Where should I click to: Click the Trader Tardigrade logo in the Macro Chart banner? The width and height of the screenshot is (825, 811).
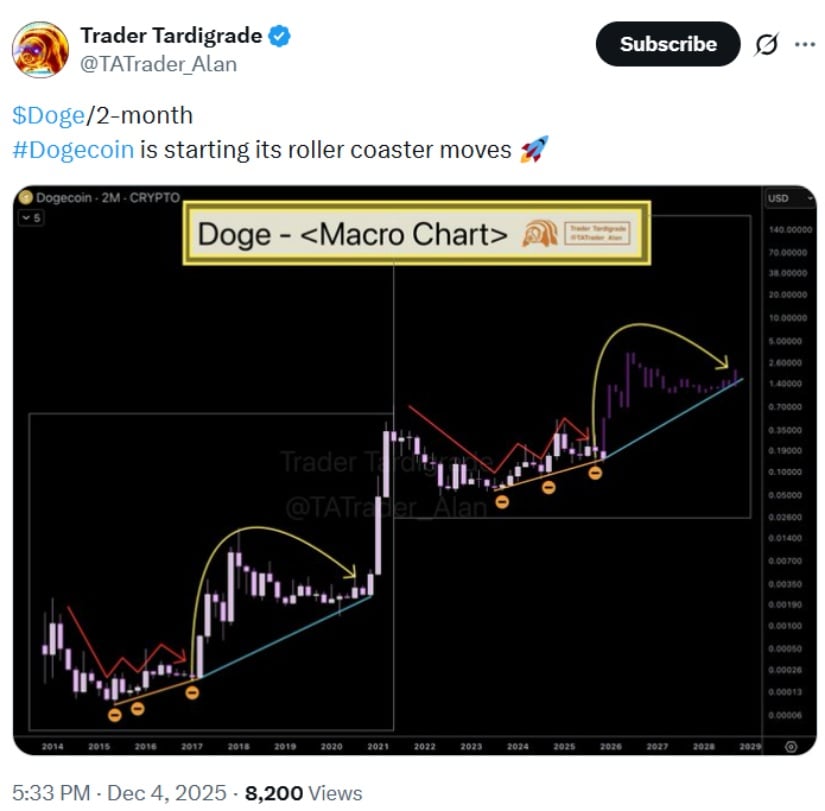click(x=541, y=232)
